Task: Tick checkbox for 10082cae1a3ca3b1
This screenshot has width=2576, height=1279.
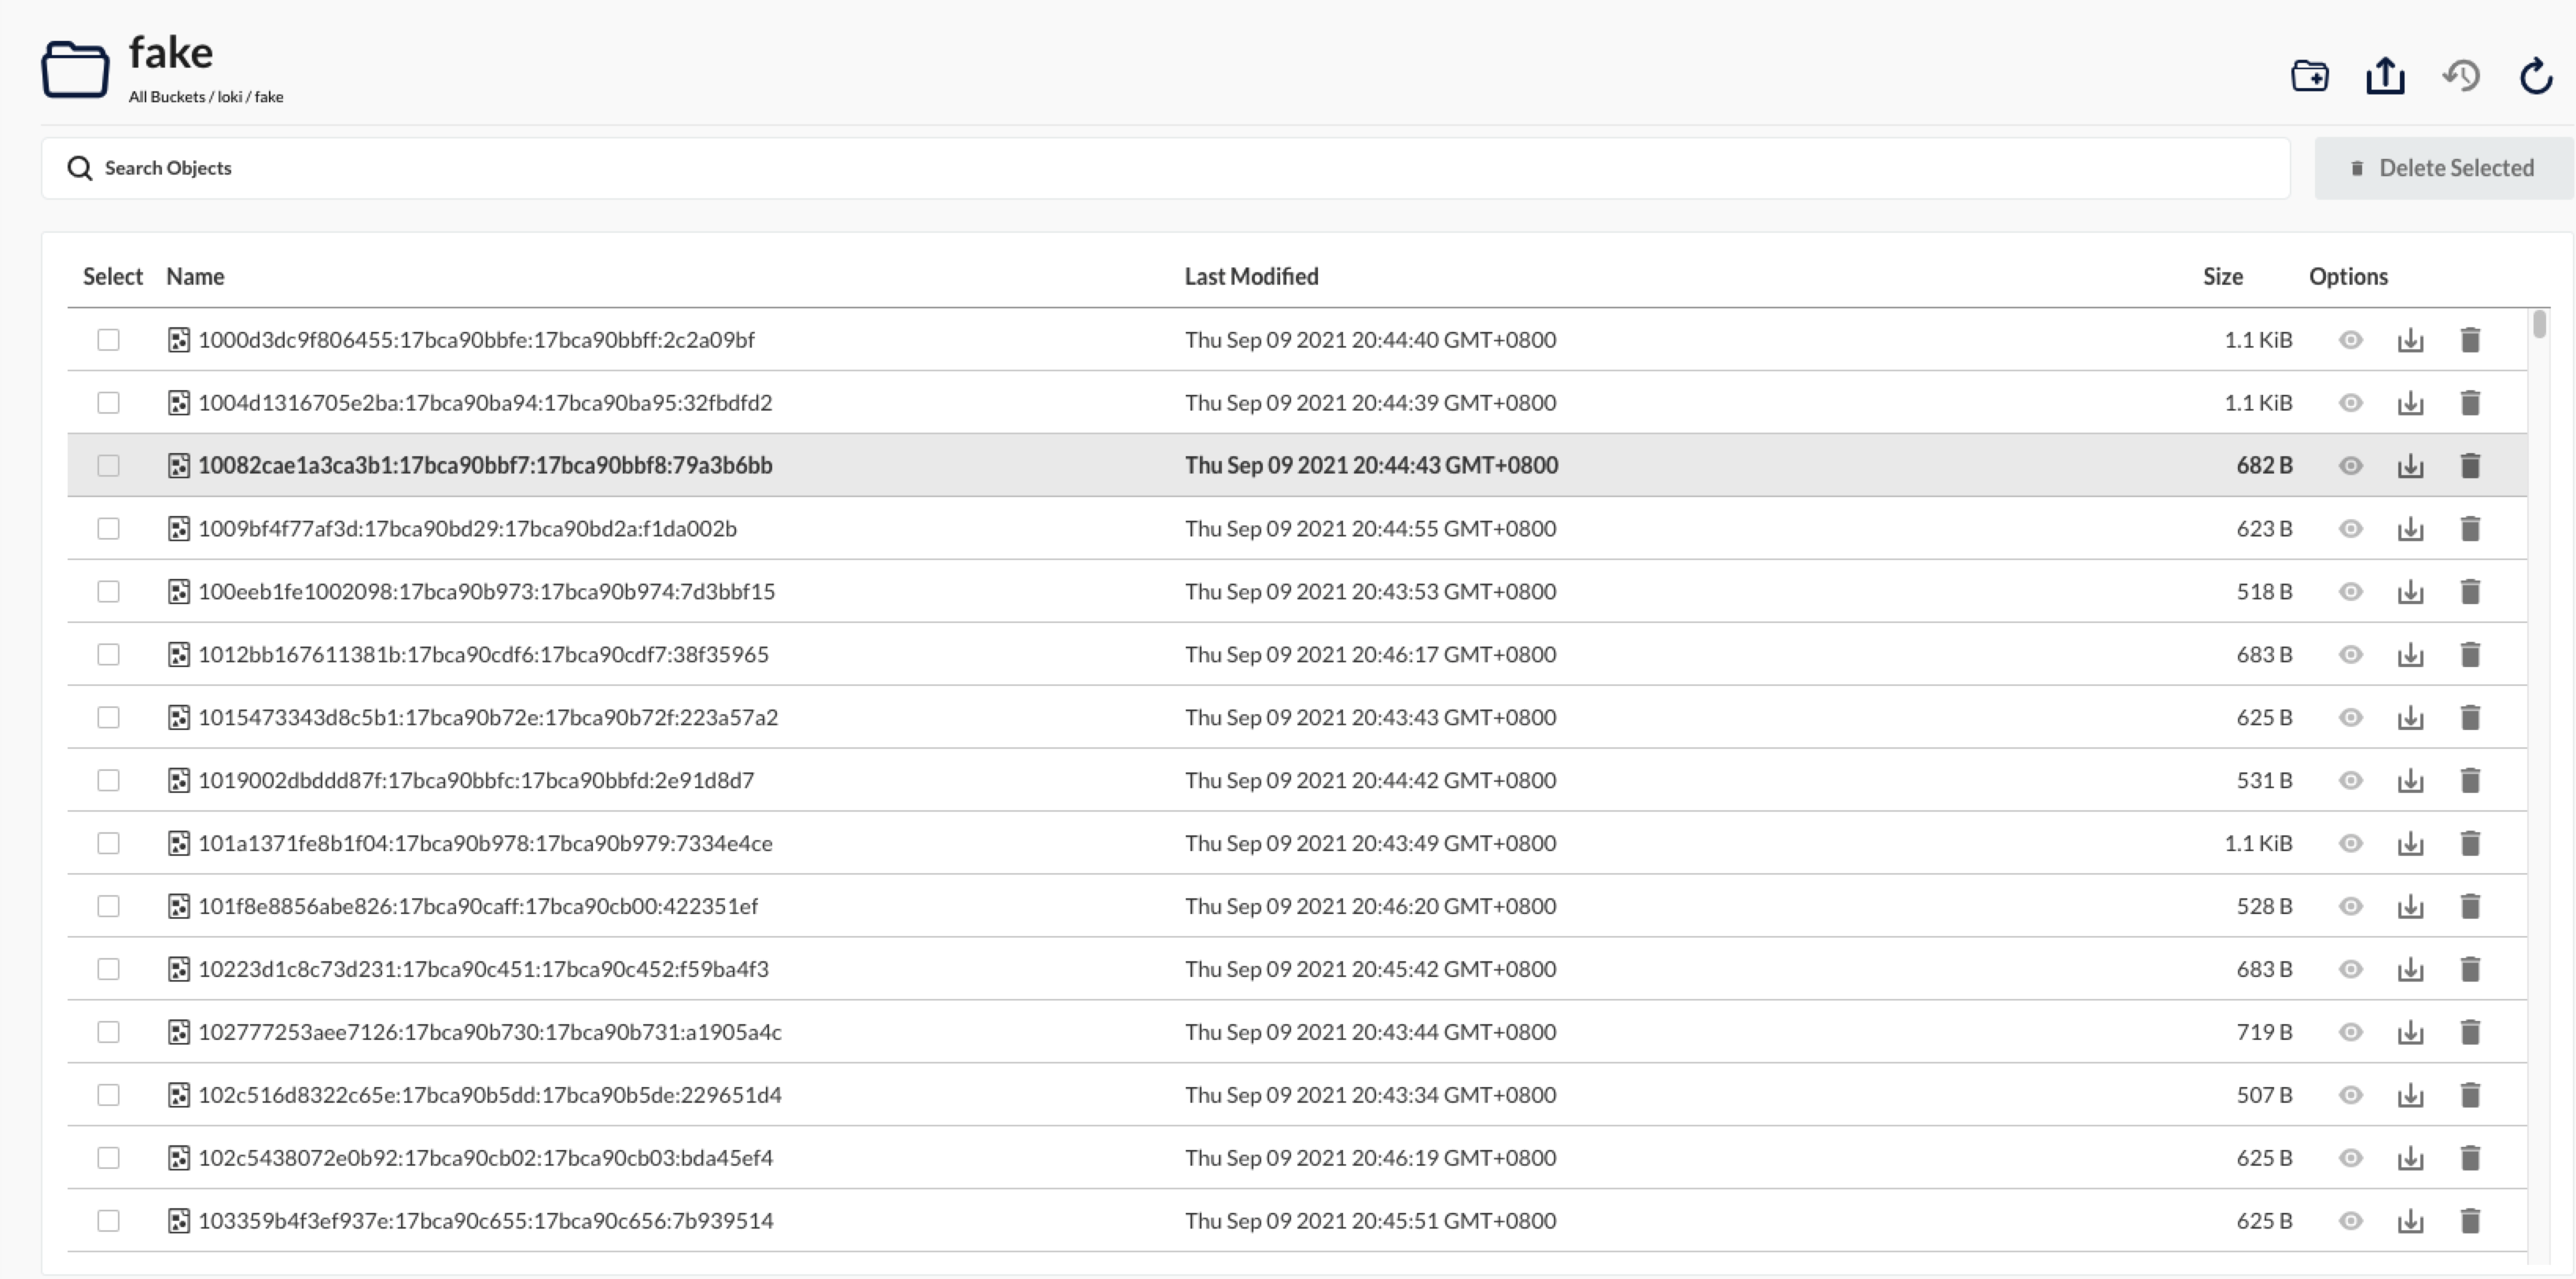Action: click(108, 466)
